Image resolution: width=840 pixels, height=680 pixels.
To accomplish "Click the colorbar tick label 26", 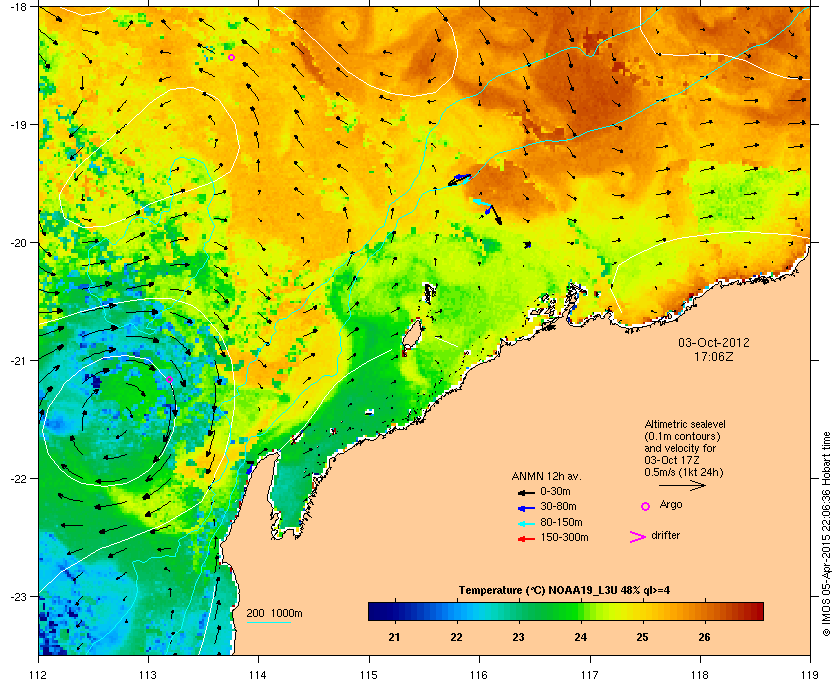I will [704, 637].
